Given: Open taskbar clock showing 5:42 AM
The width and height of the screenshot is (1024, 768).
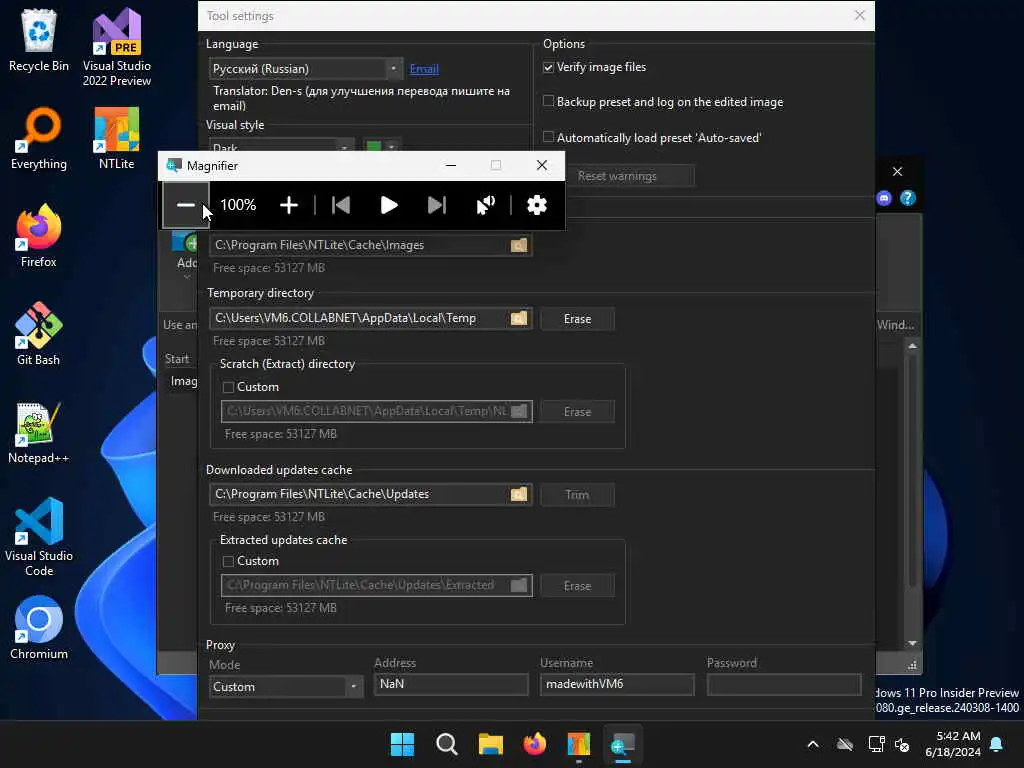Looking at the screenshot, I should (x=953, y=744).
